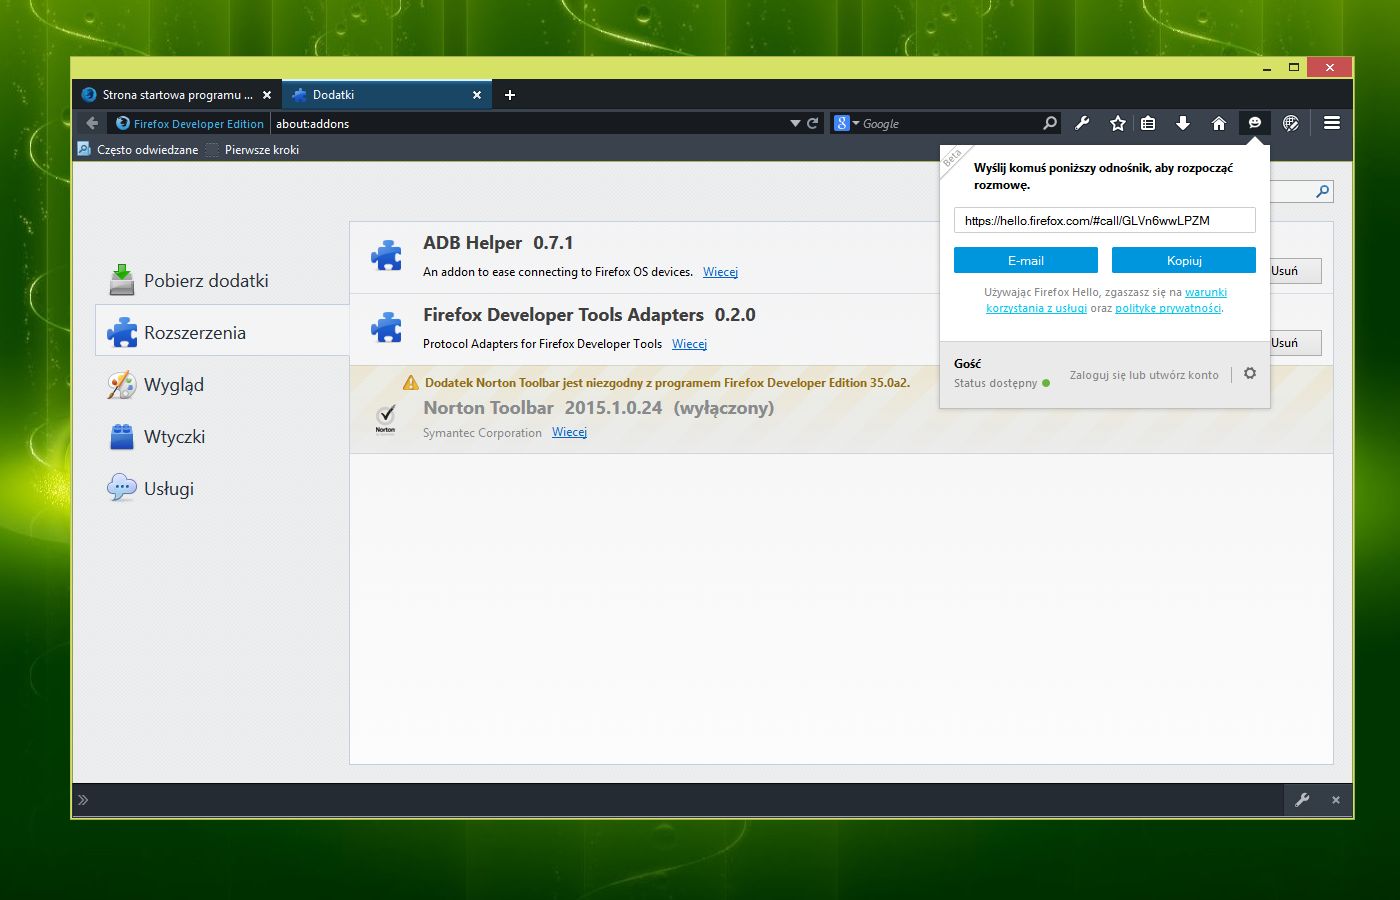Select Wtyczki in the add-ons sidebar
The image size is (1400, 900).
174,437
